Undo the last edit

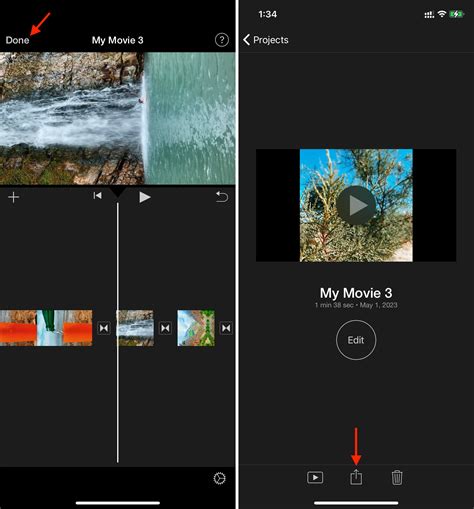222,197
